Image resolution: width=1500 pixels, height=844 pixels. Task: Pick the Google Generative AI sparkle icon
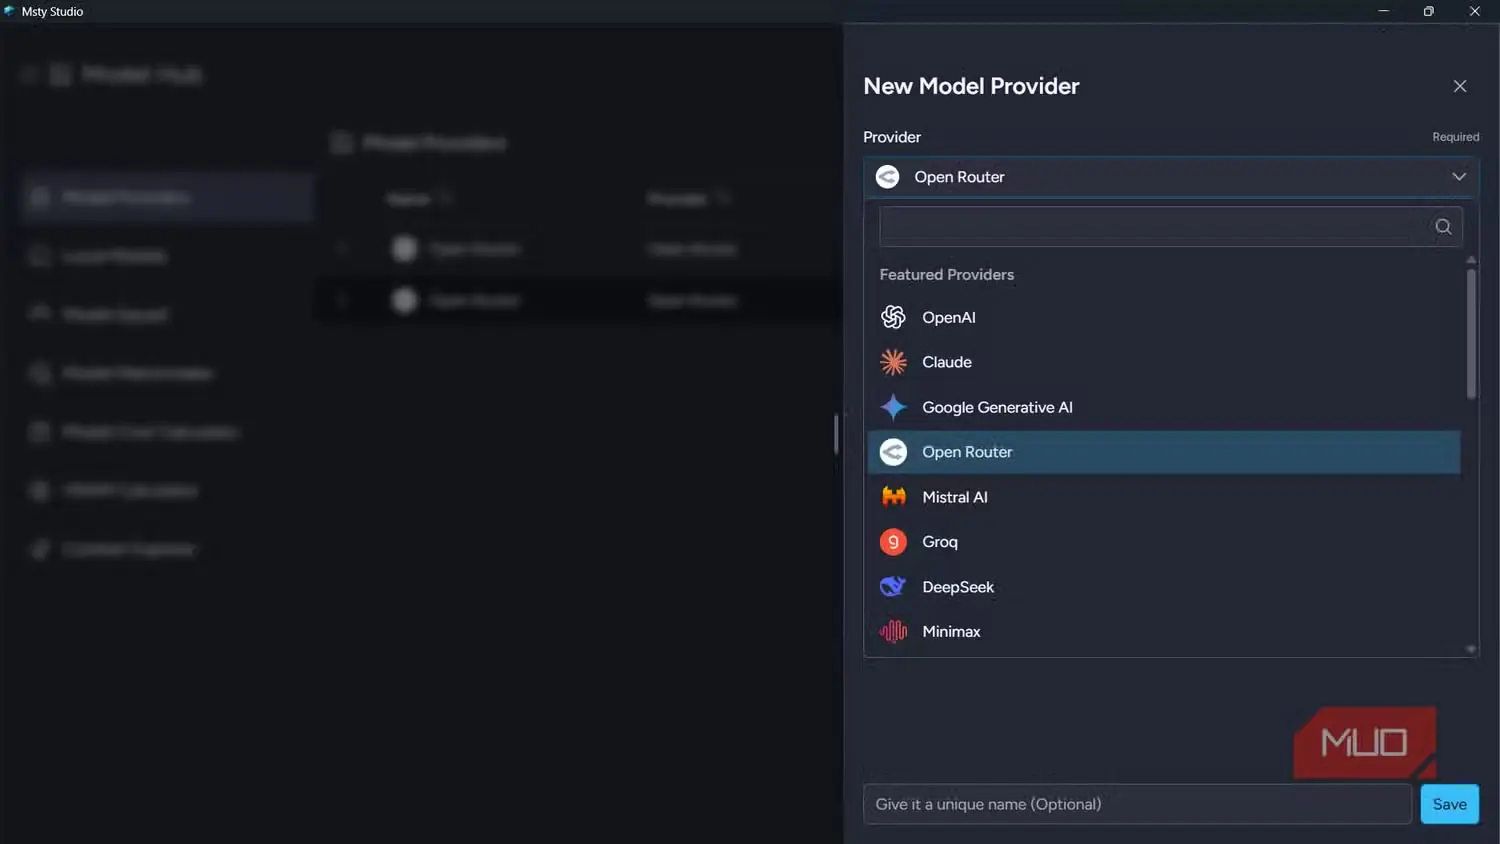[x=893, y=407]
